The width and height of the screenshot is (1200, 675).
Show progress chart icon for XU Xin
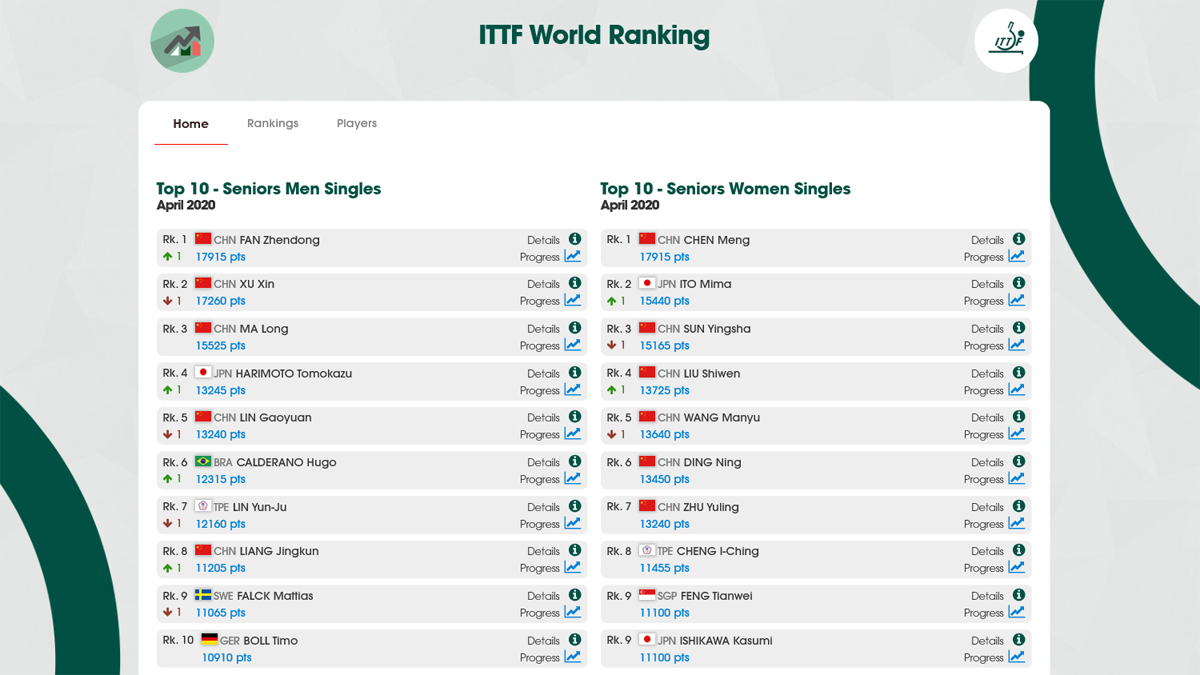click(572, 300)
